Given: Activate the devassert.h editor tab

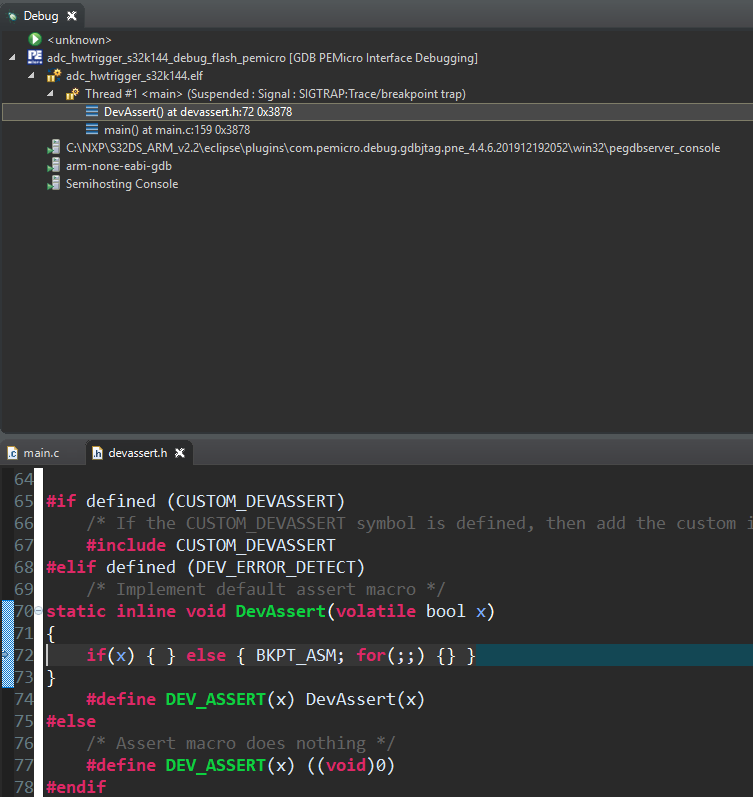Looking at the screenshot, I should 137,453.
